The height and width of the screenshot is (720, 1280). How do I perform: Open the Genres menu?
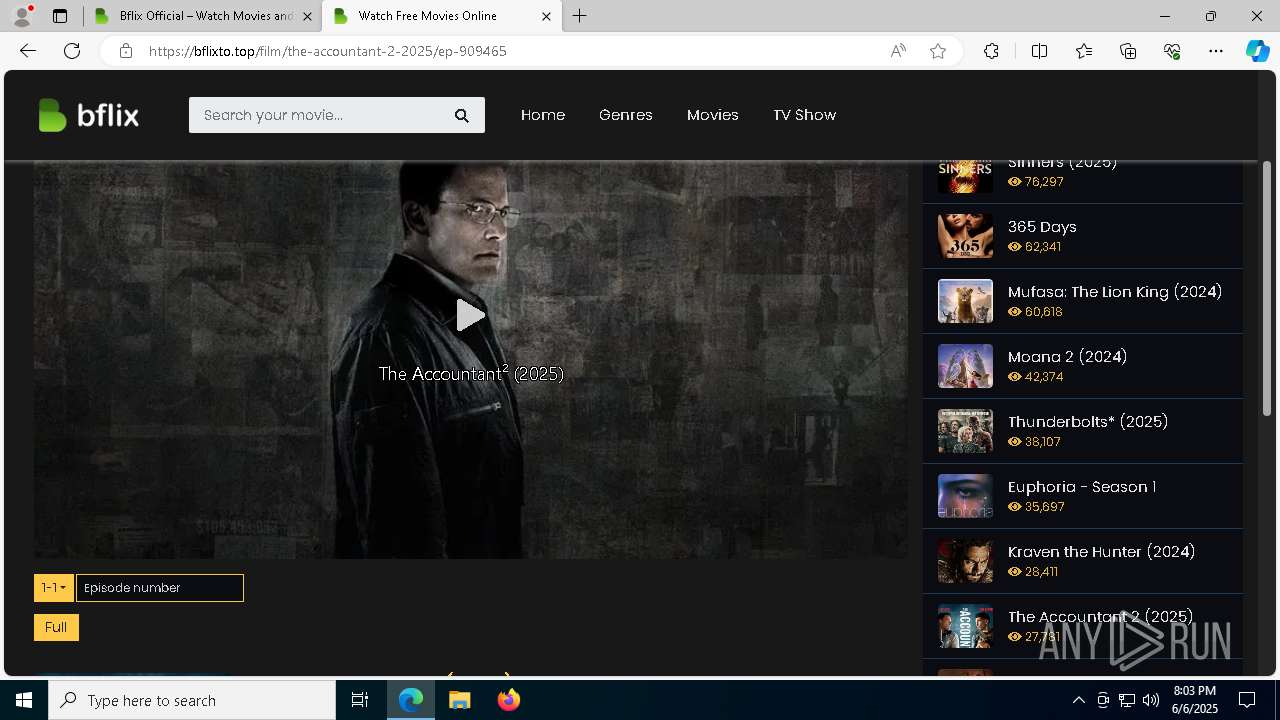(x=626, y=115)
